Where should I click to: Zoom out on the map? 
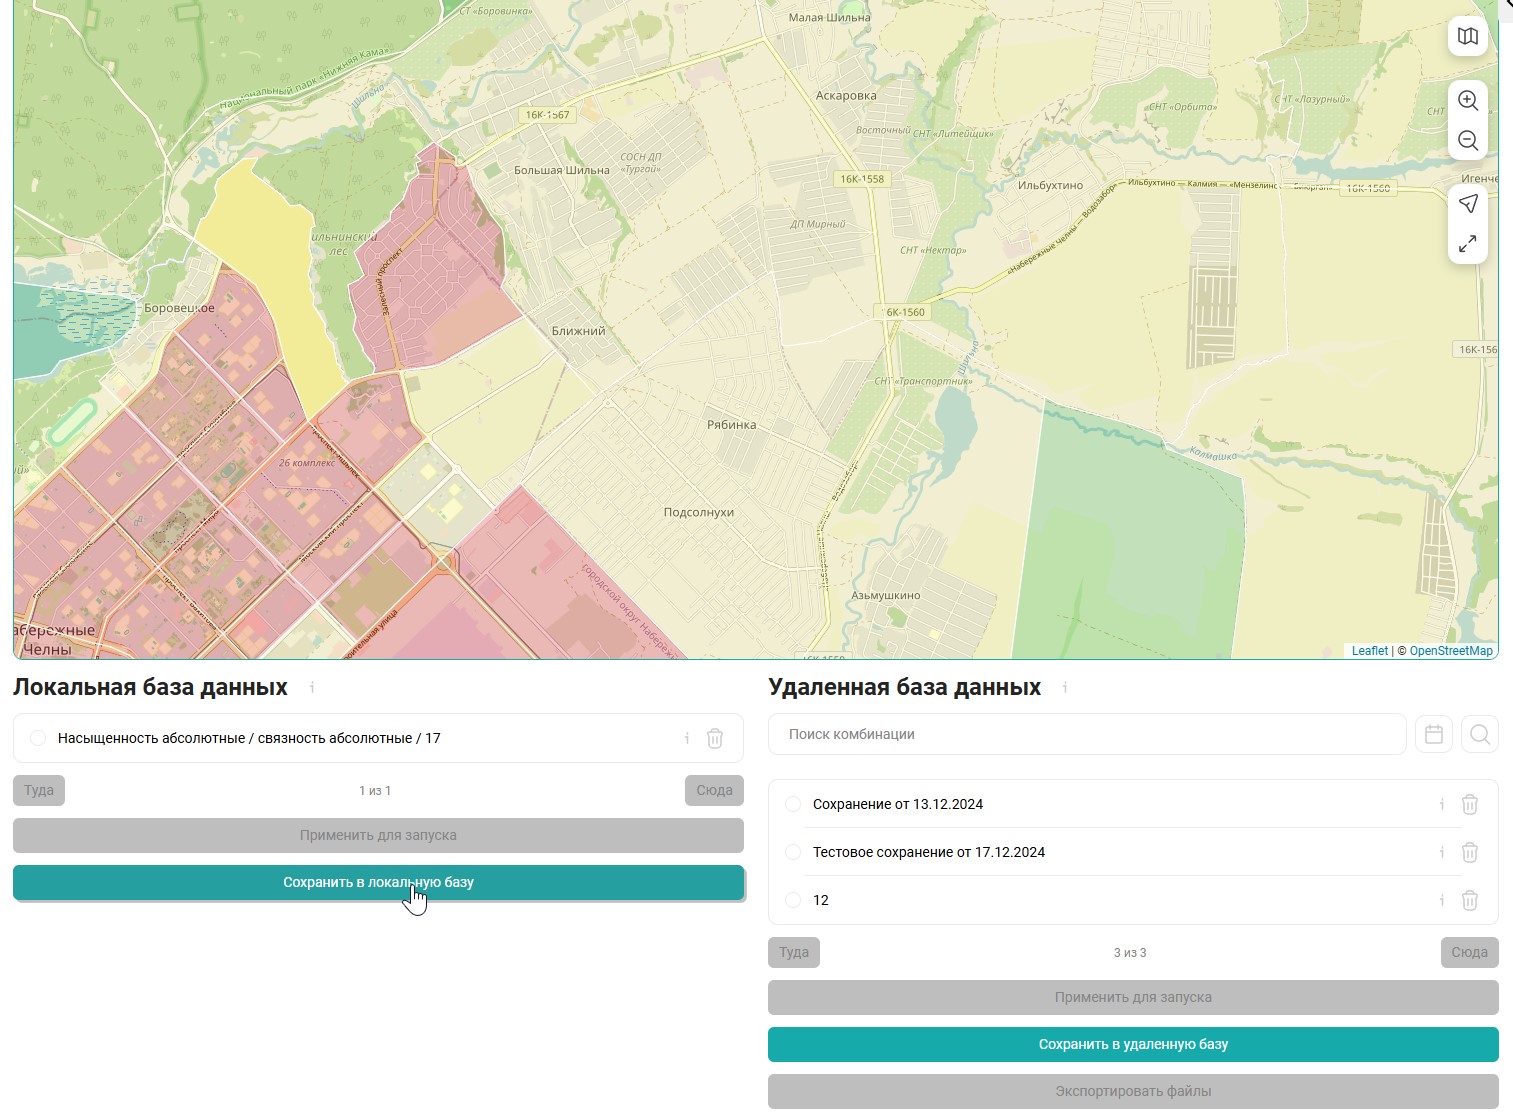(x=1467, y=141)
